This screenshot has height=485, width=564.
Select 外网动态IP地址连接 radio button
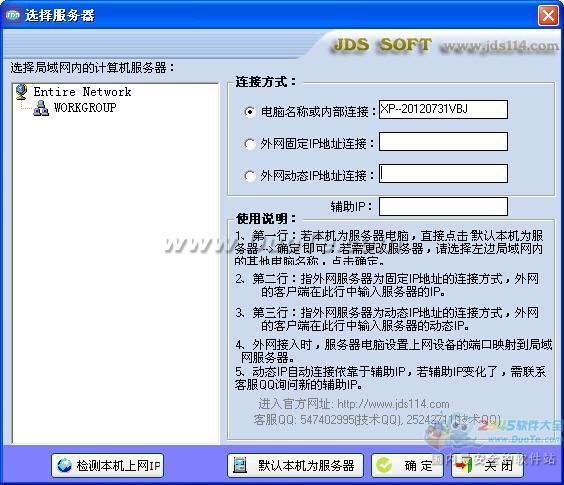[250, 176]
